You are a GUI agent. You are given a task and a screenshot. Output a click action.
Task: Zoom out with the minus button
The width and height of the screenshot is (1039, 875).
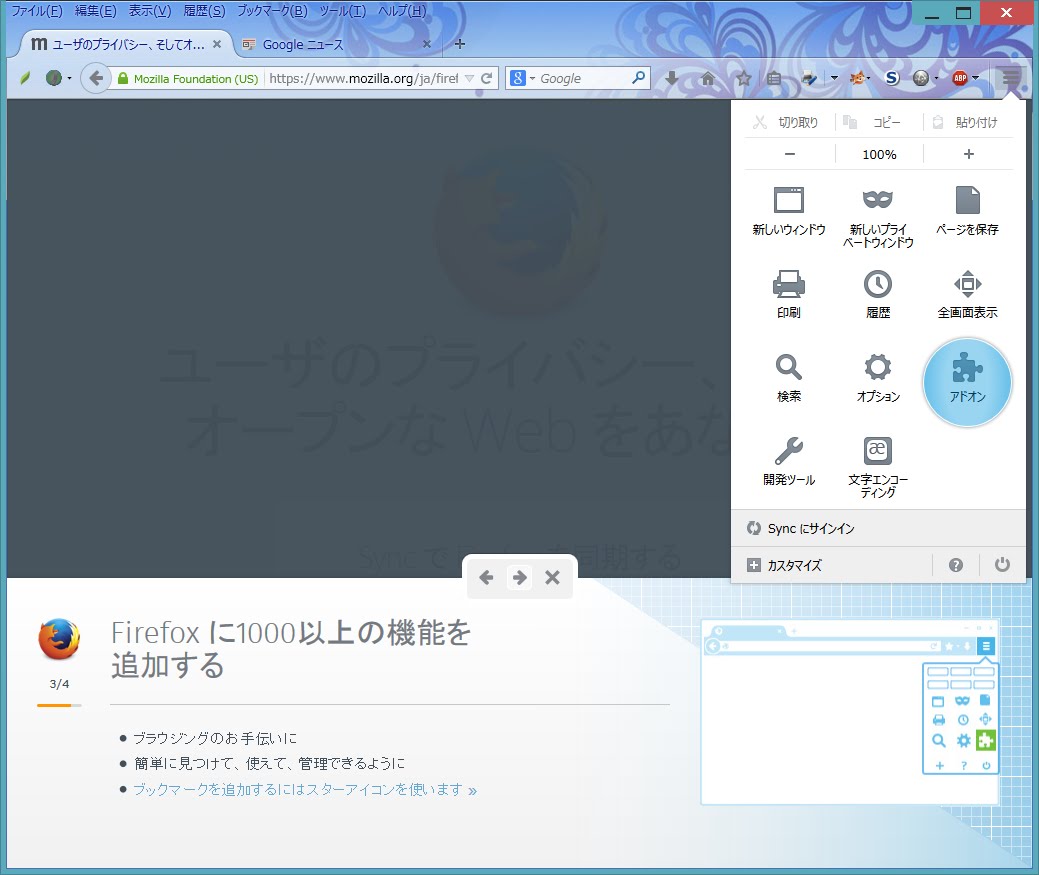tap(789, 154)
